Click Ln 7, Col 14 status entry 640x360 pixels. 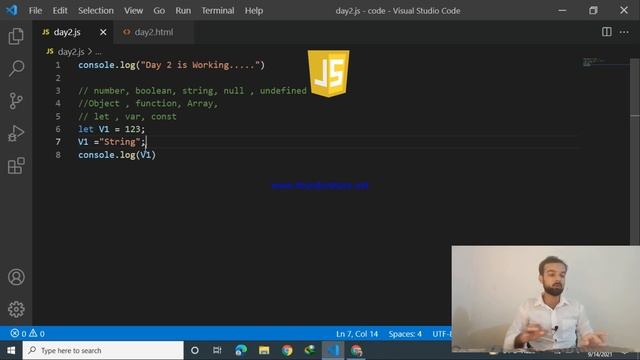(357, 334)
